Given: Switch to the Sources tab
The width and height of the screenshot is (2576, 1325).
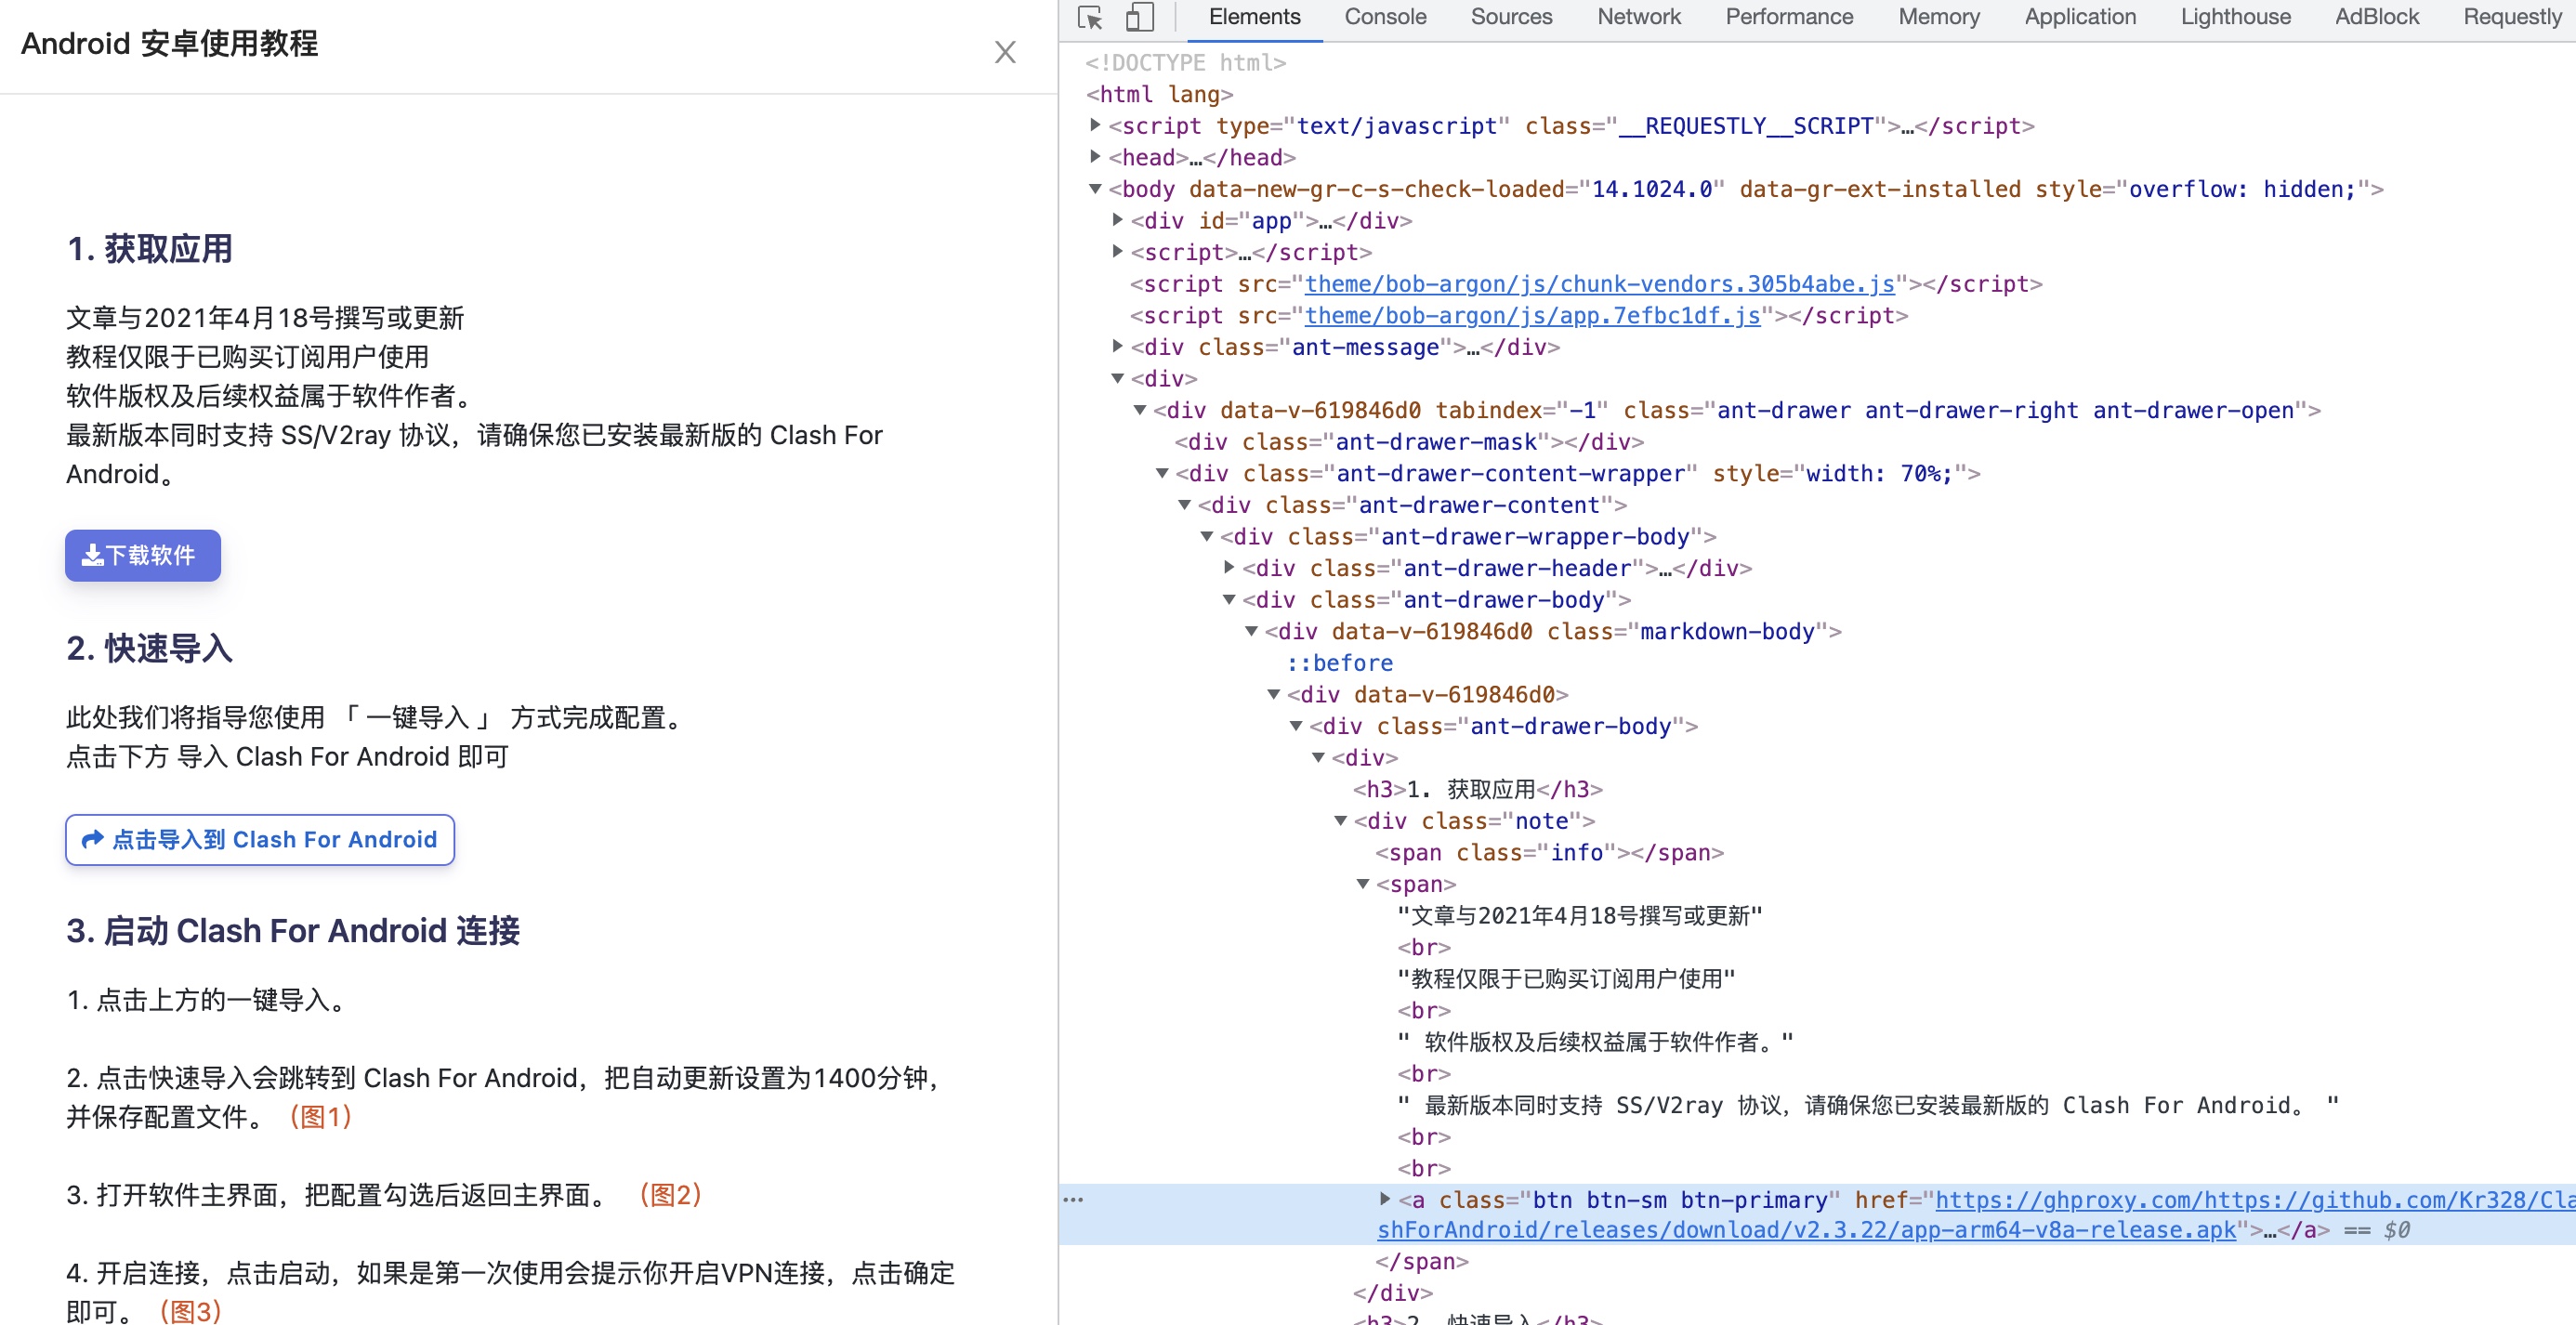Looking at the screenshot, I should pyautogui.click(x=1511, y=17).
